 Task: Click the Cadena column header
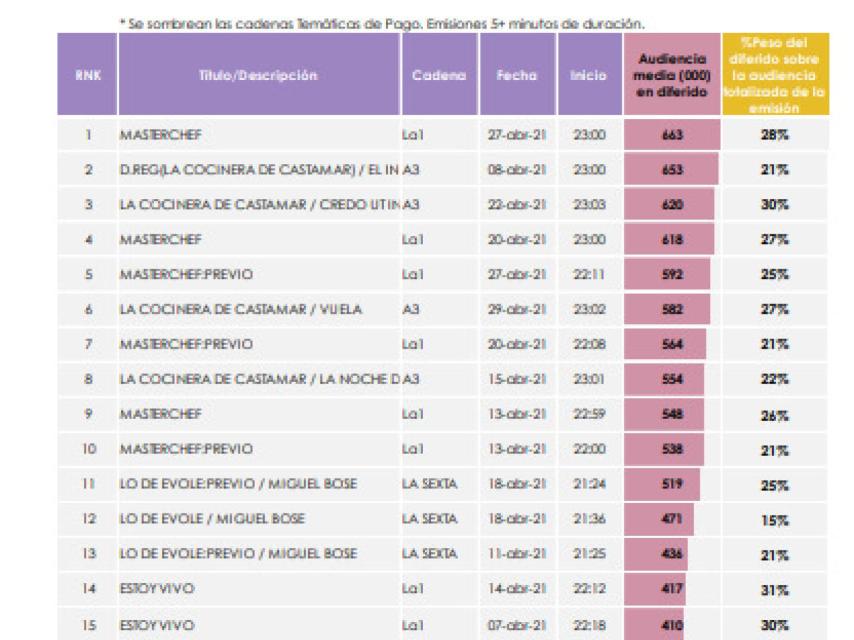439,75
